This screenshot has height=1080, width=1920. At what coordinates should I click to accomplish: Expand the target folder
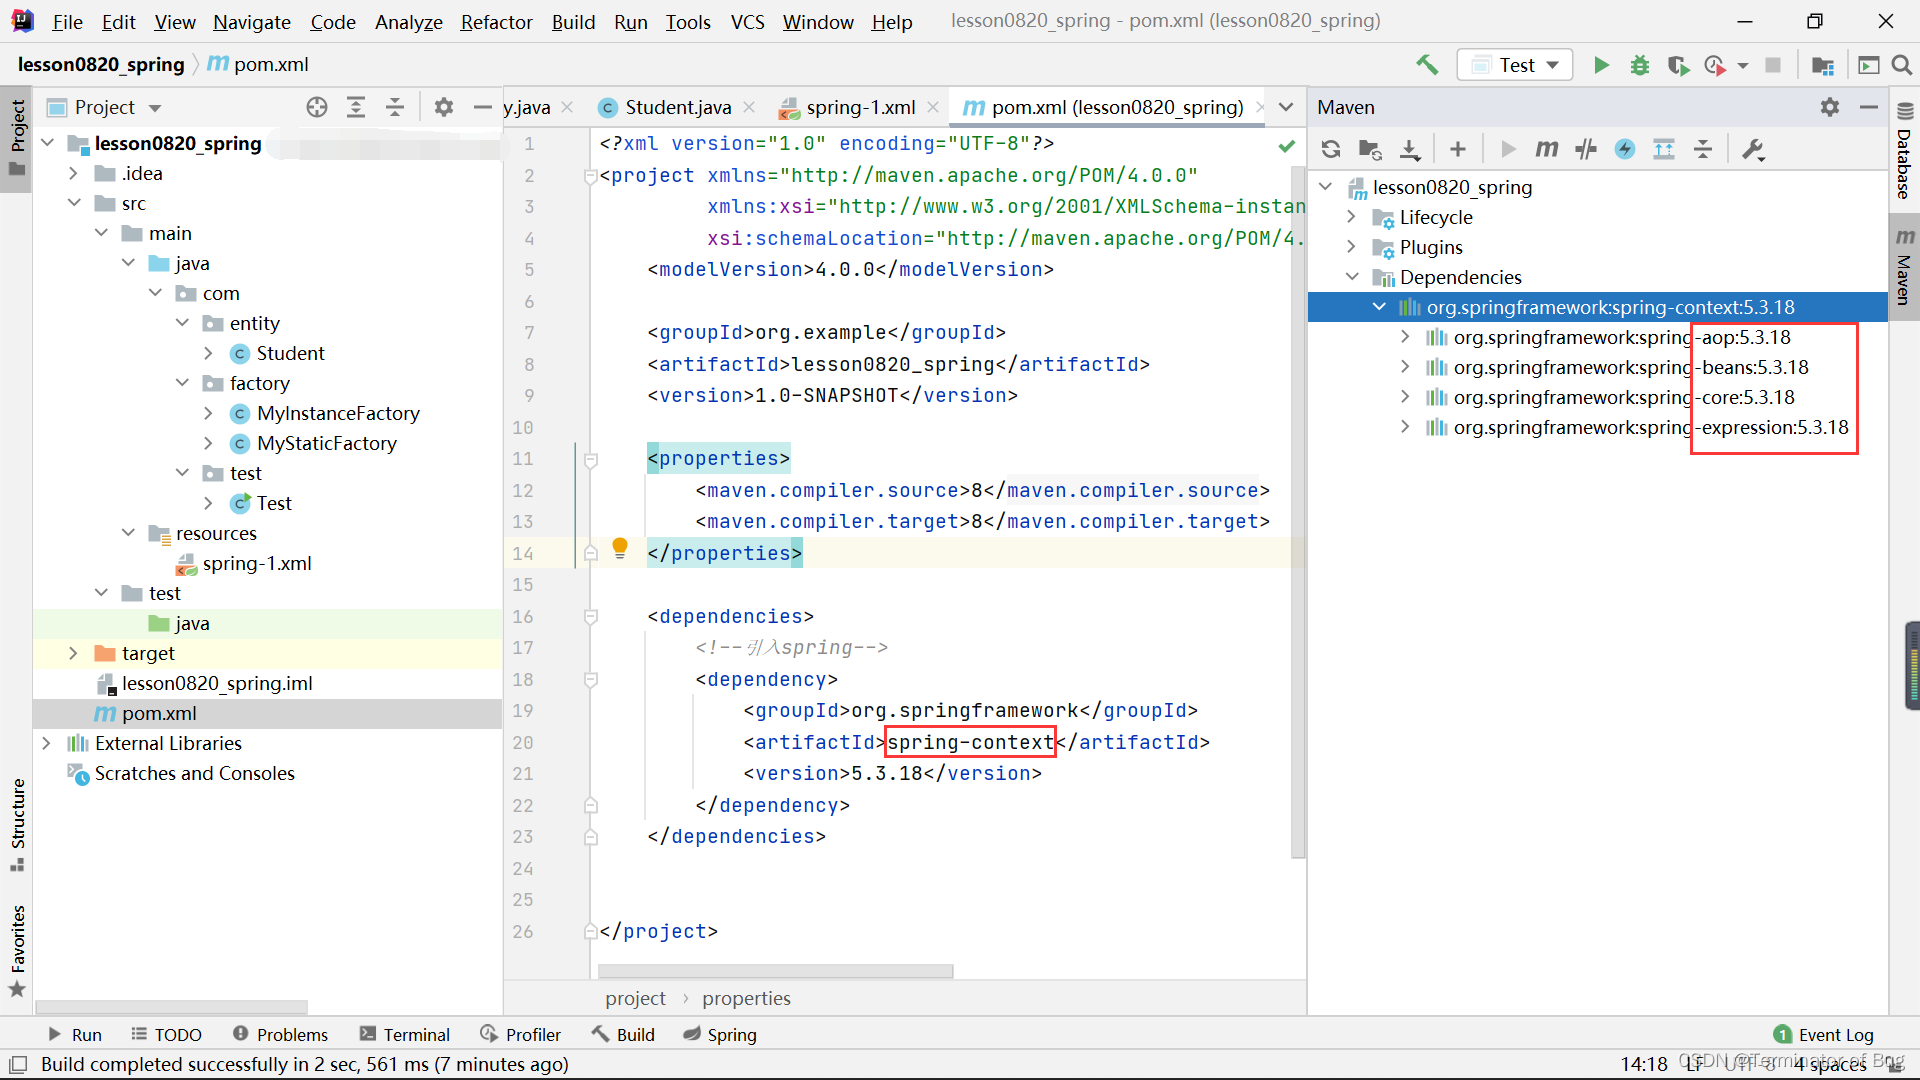tap(73, 653)
